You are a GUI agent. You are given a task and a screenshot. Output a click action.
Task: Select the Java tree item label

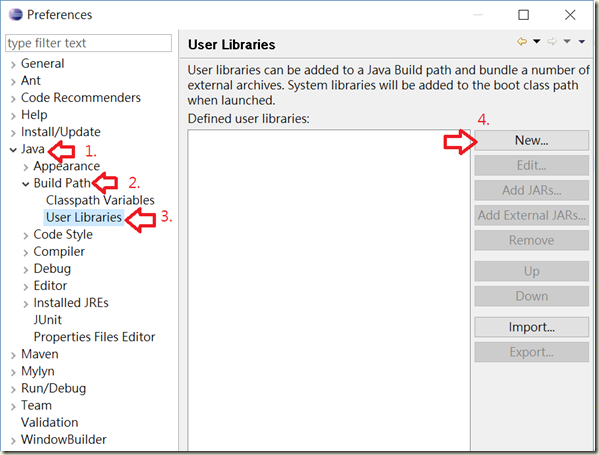click(x=32, y=149)
